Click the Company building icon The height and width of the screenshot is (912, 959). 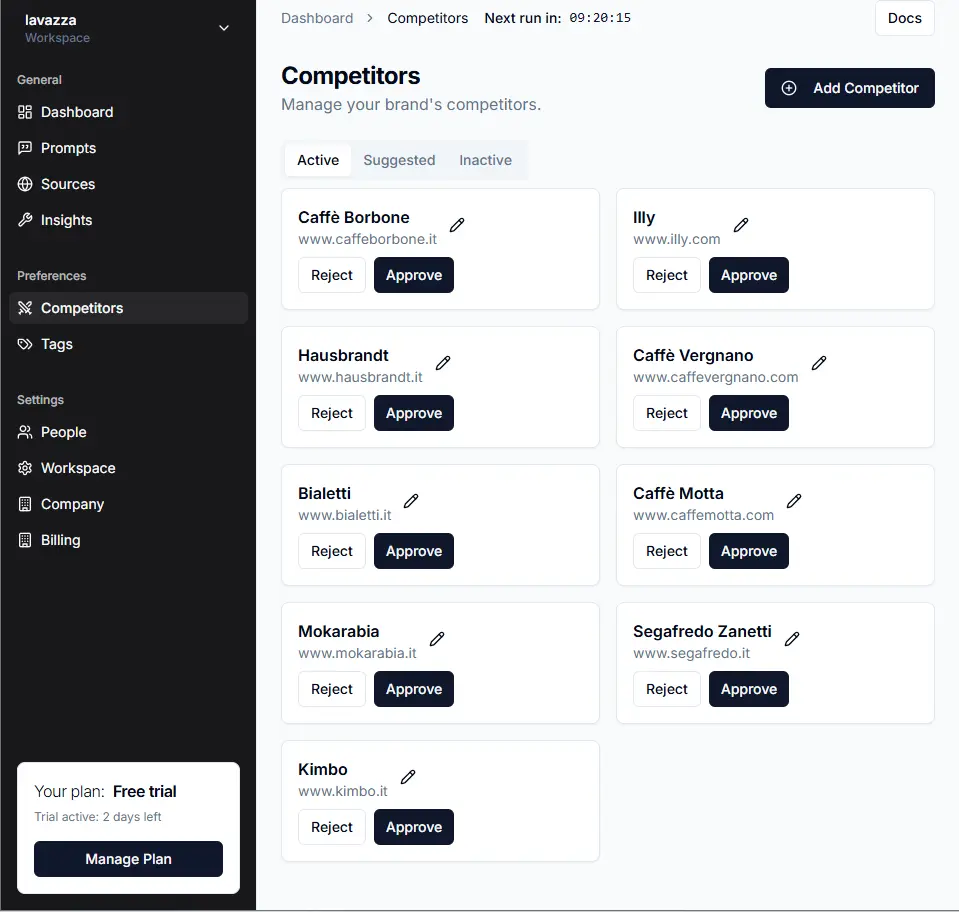(x=24, y=504)
